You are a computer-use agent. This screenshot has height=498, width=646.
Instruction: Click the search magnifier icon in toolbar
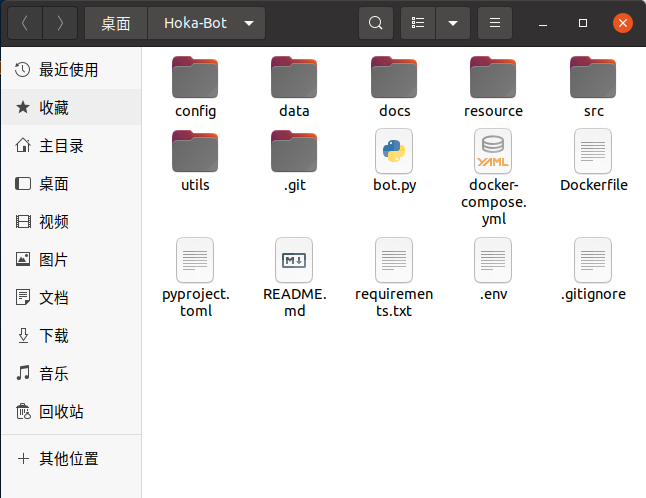tap(375, 22)
